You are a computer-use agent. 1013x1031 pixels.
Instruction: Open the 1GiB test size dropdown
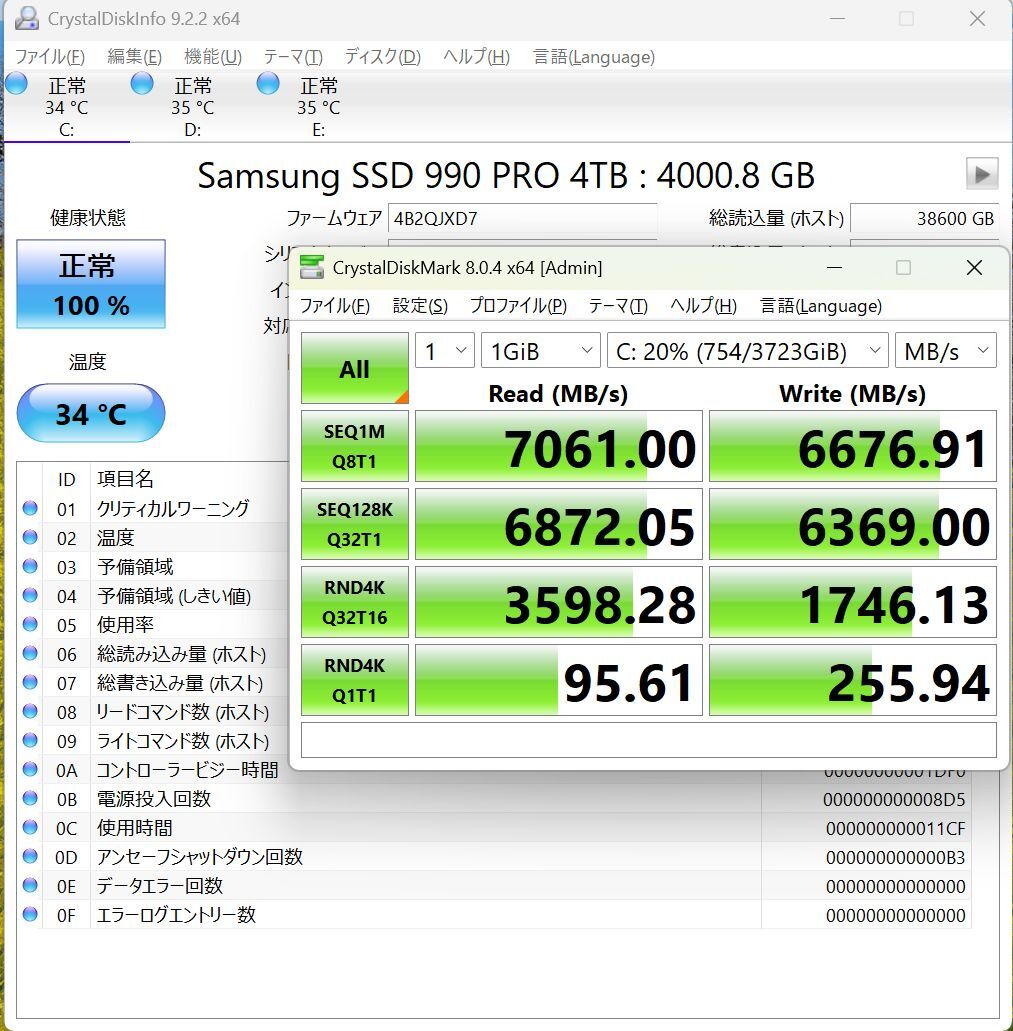click(540, 352)
